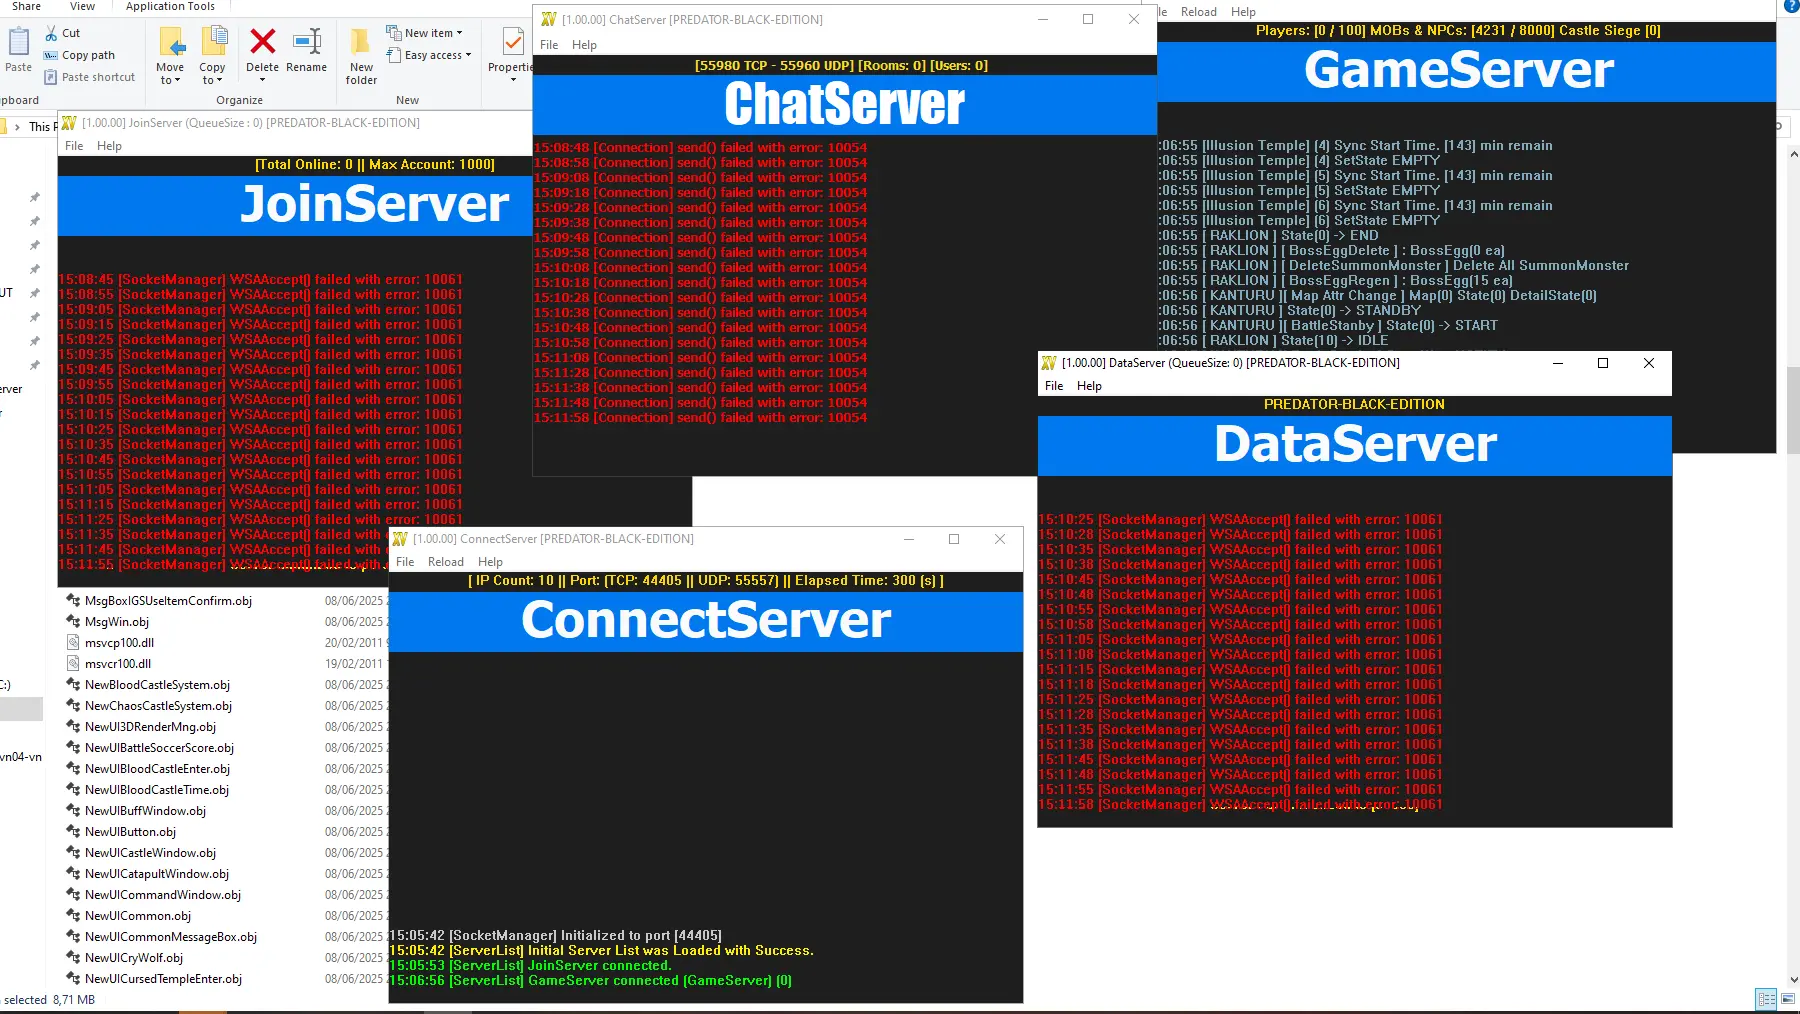
Task: Open File menu in ChatServer window
Action: (x=549, y=45)
